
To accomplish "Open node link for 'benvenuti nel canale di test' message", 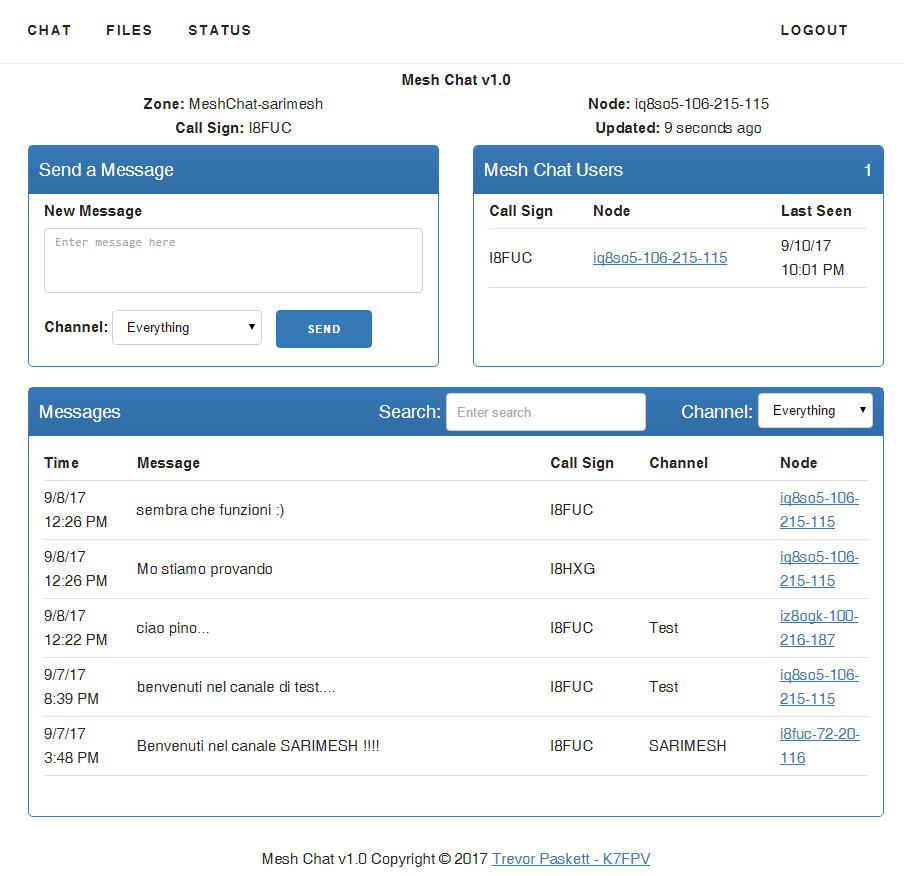I will coord(819,686).
